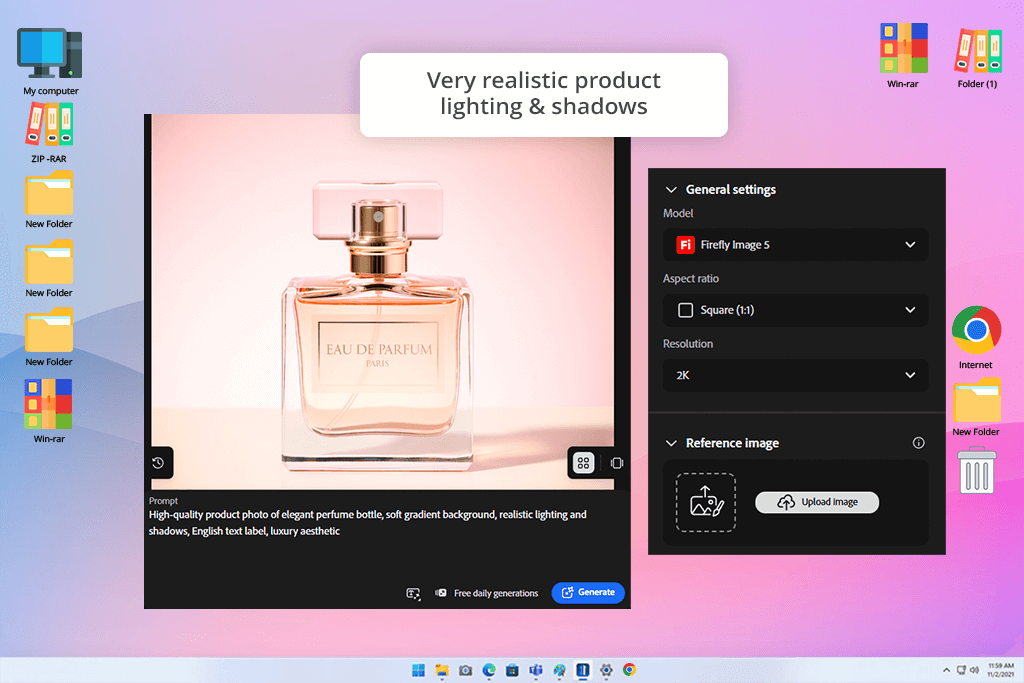1024x683 pixels.
Task: Switch to single image carousel view
Action: (616, 463)
